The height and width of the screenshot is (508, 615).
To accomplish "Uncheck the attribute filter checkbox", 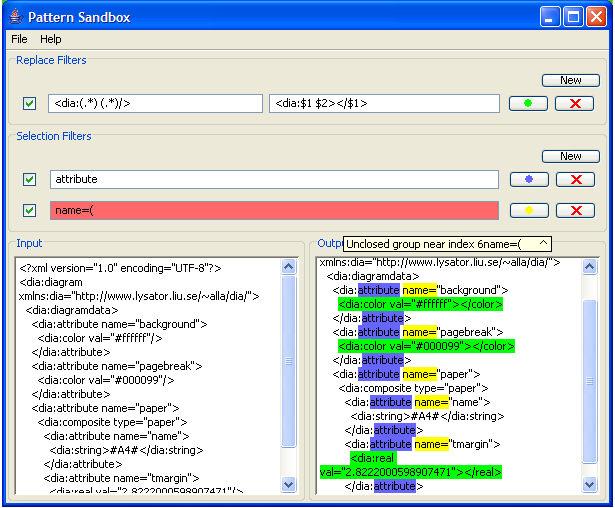I will [x=30, y=179].
